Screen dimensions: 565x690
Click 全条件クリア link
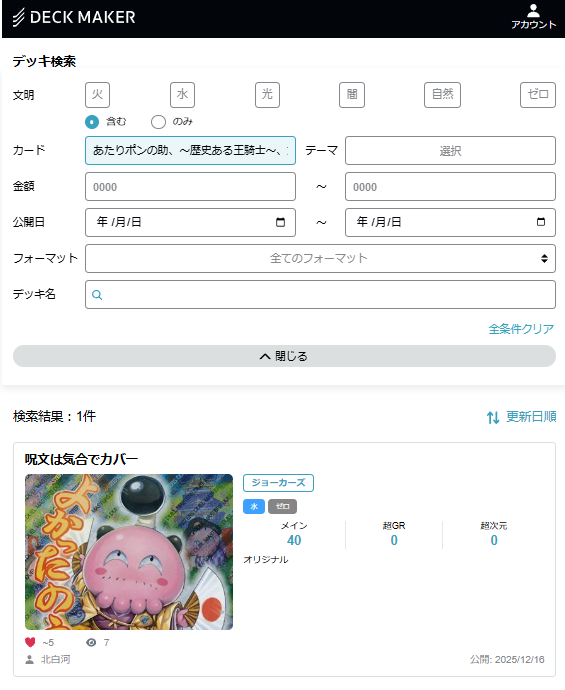tap(521, 329)
